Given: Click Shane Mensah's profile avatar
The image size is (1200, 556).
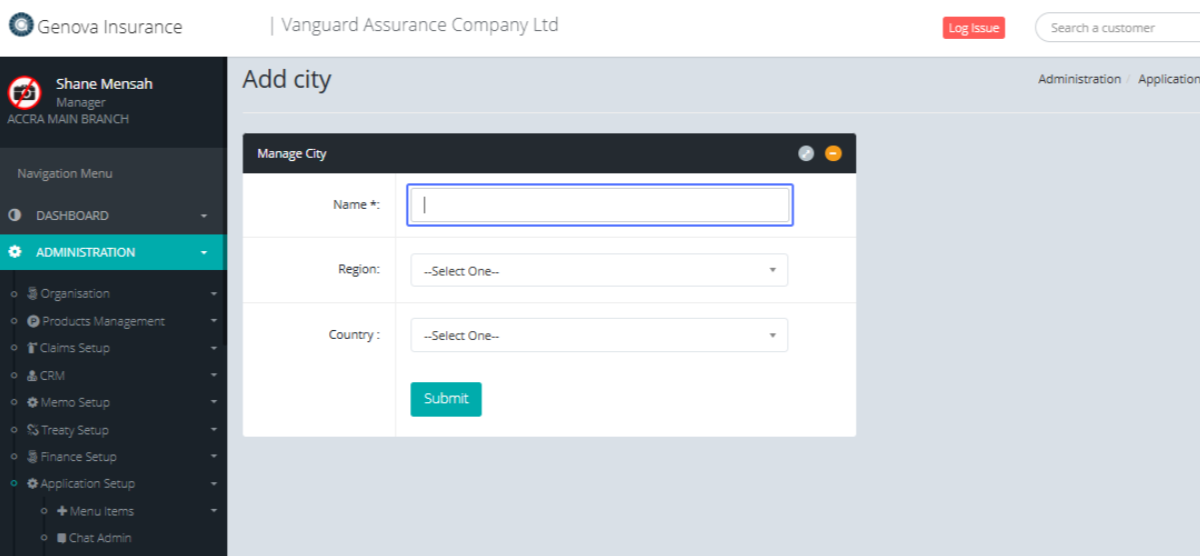Looking at the screenshot, I should coord(24,92).
